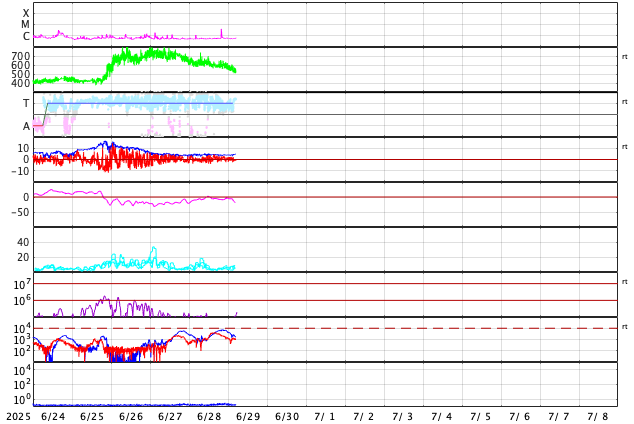Click the 6/24 date label on time axis
Screen dimensions: 634x424
53,417
